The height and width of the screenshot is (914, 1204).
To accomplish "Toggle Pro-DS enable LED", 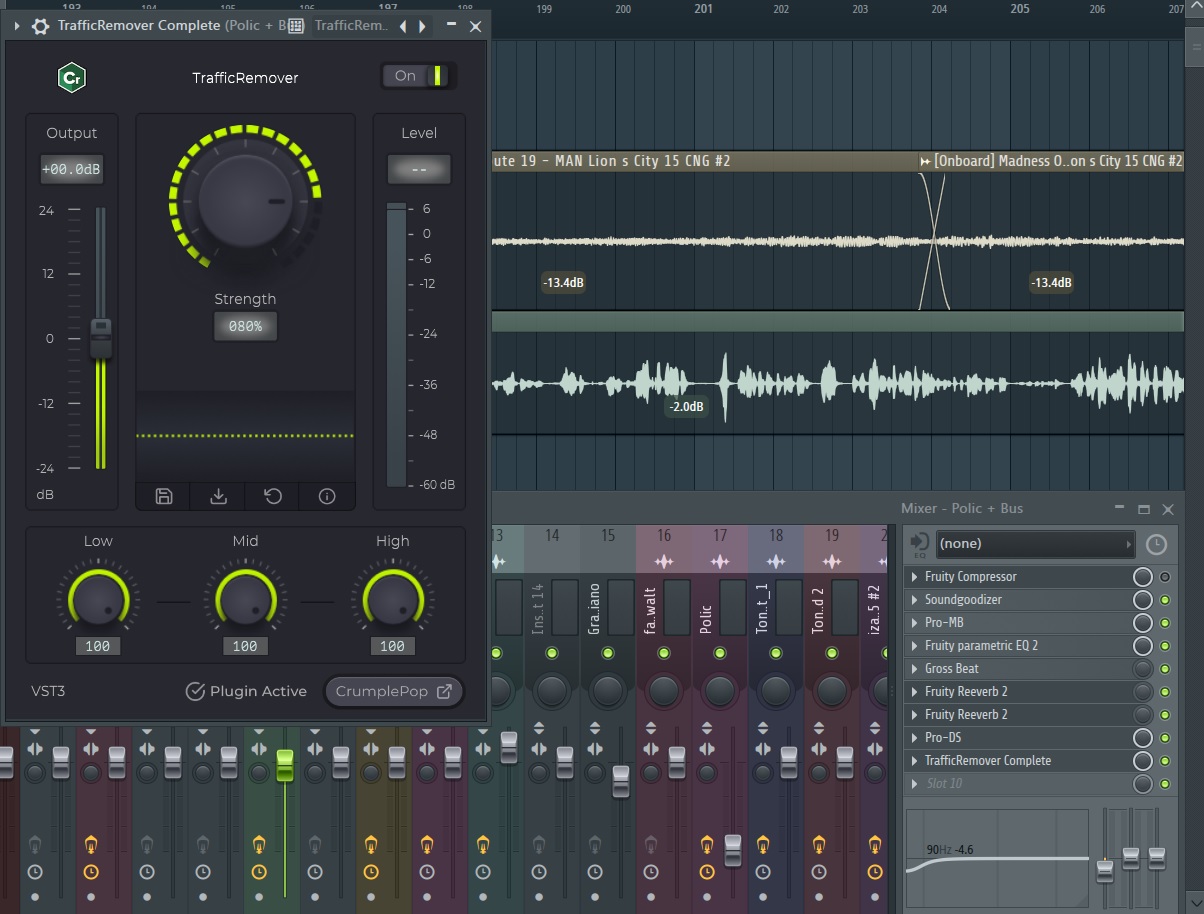I will (1164, 738).
